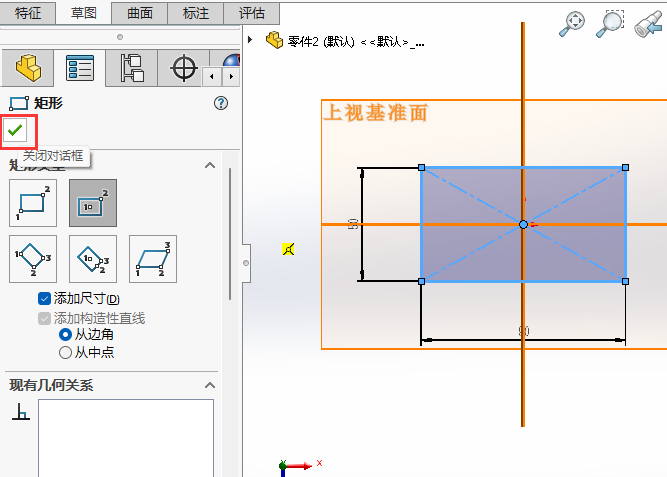Image resolution: width=667 pixels, height=477 pixels.
Task: Select the 从边角 radio option
Action: tap(65, 335)
